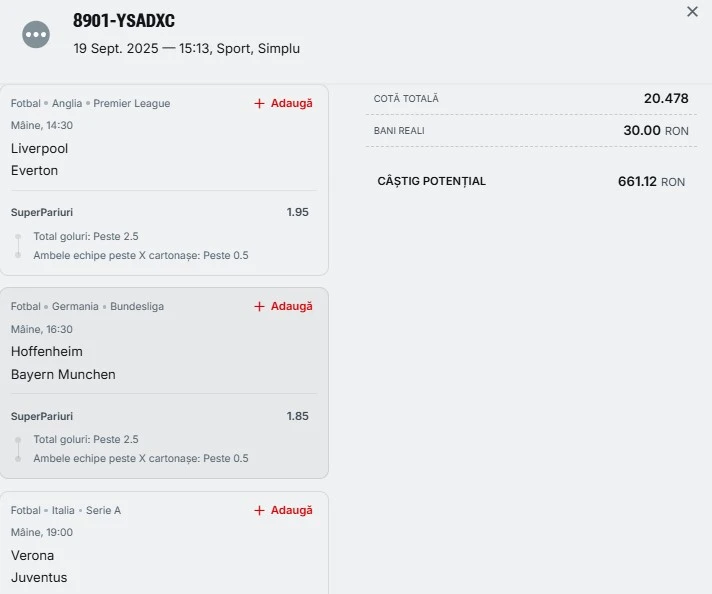
Task: Click the plus icon for Hoffenheim match
Action: coord(259,307)
